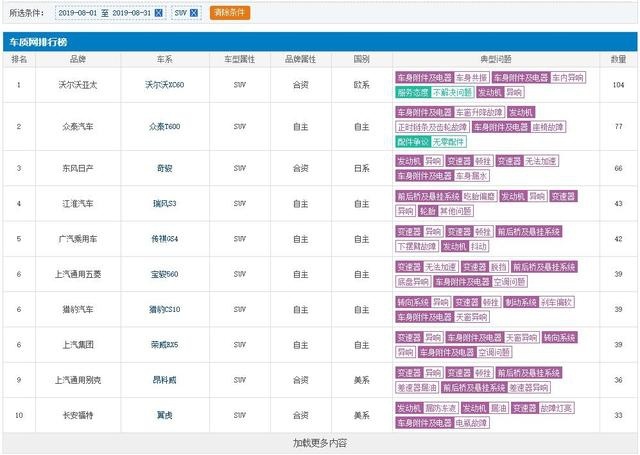
Task: Click the 日系 country cell
Action: coord(362,168)
